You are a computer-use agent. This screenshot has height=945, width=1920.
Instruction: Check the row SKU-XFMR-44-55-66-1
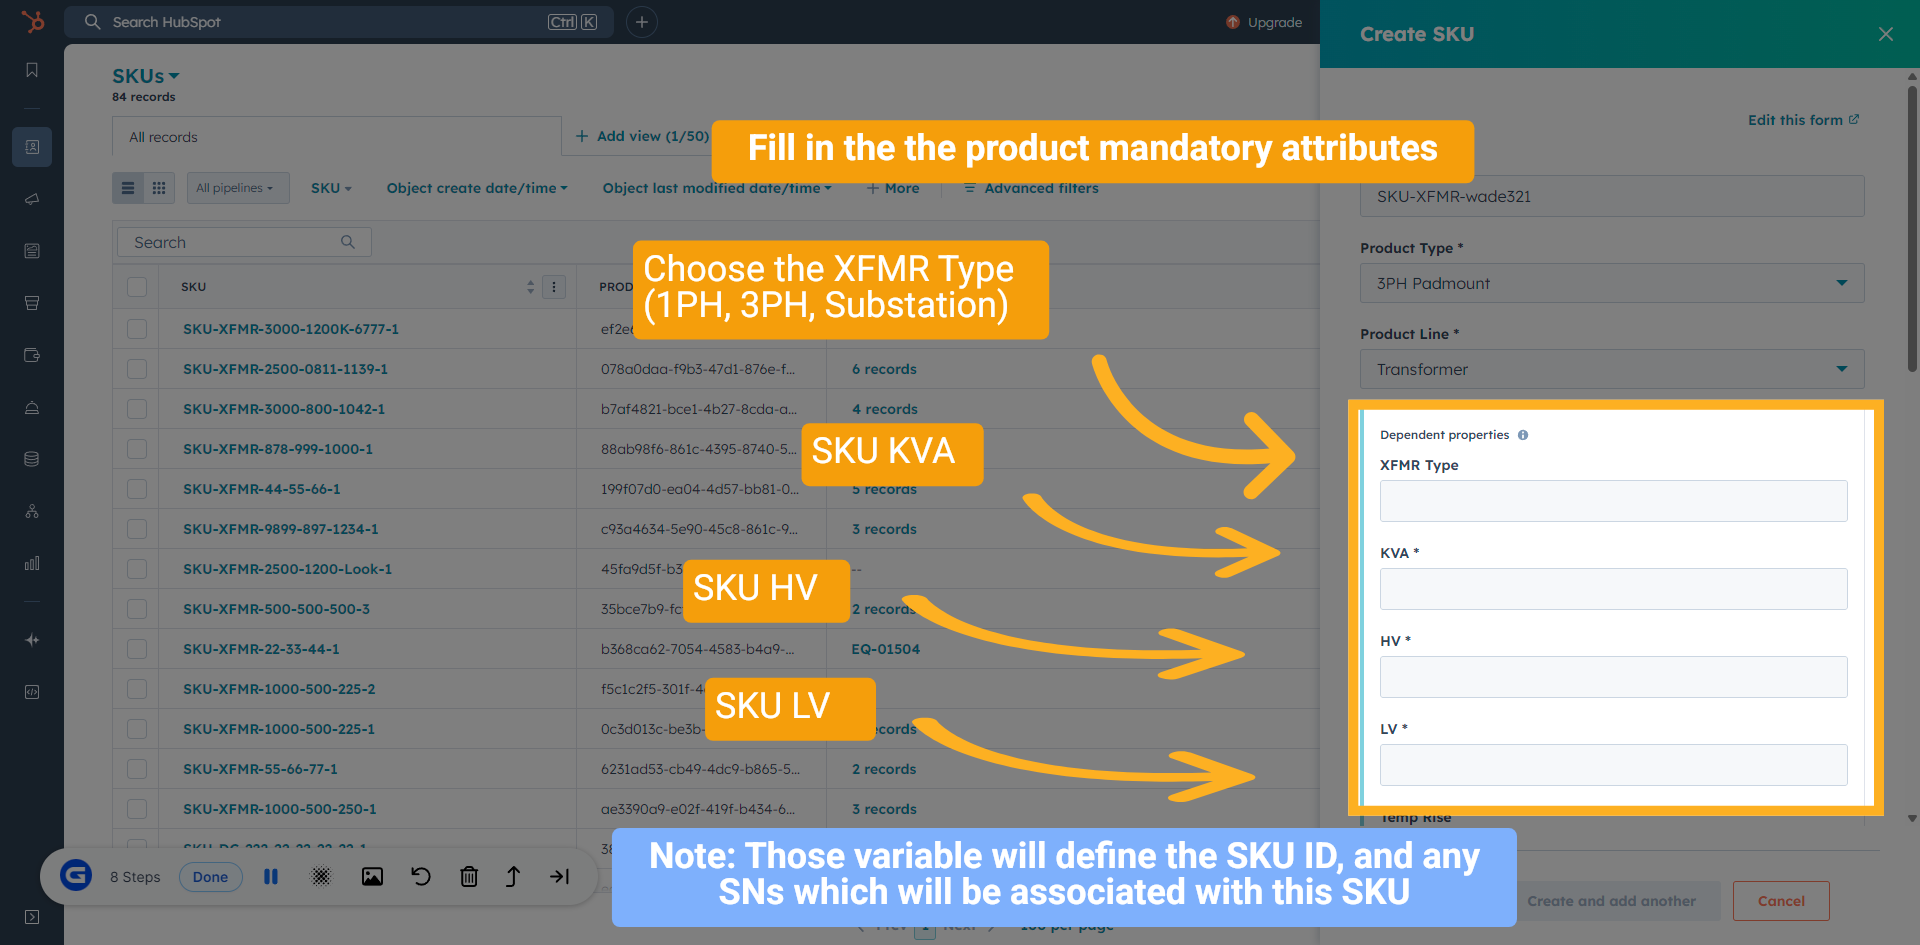(x=137, y=489)
